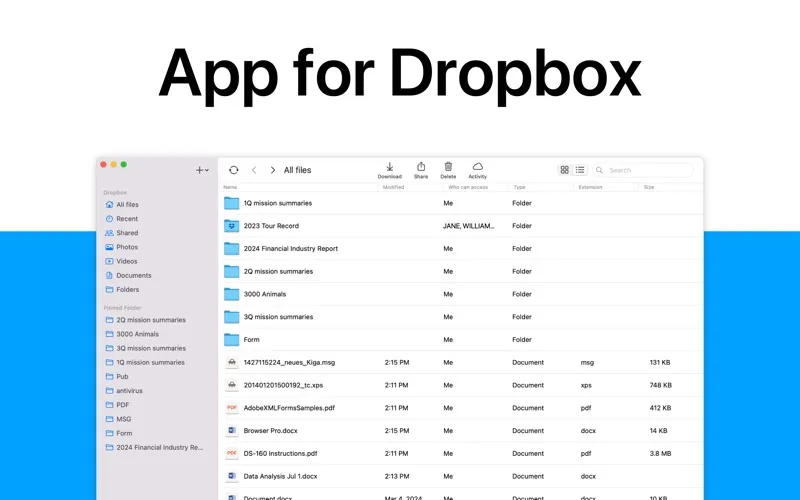Viewport: 800px width, 500px height.
Task: Sort by Extension column header
Action: [590, 187]
